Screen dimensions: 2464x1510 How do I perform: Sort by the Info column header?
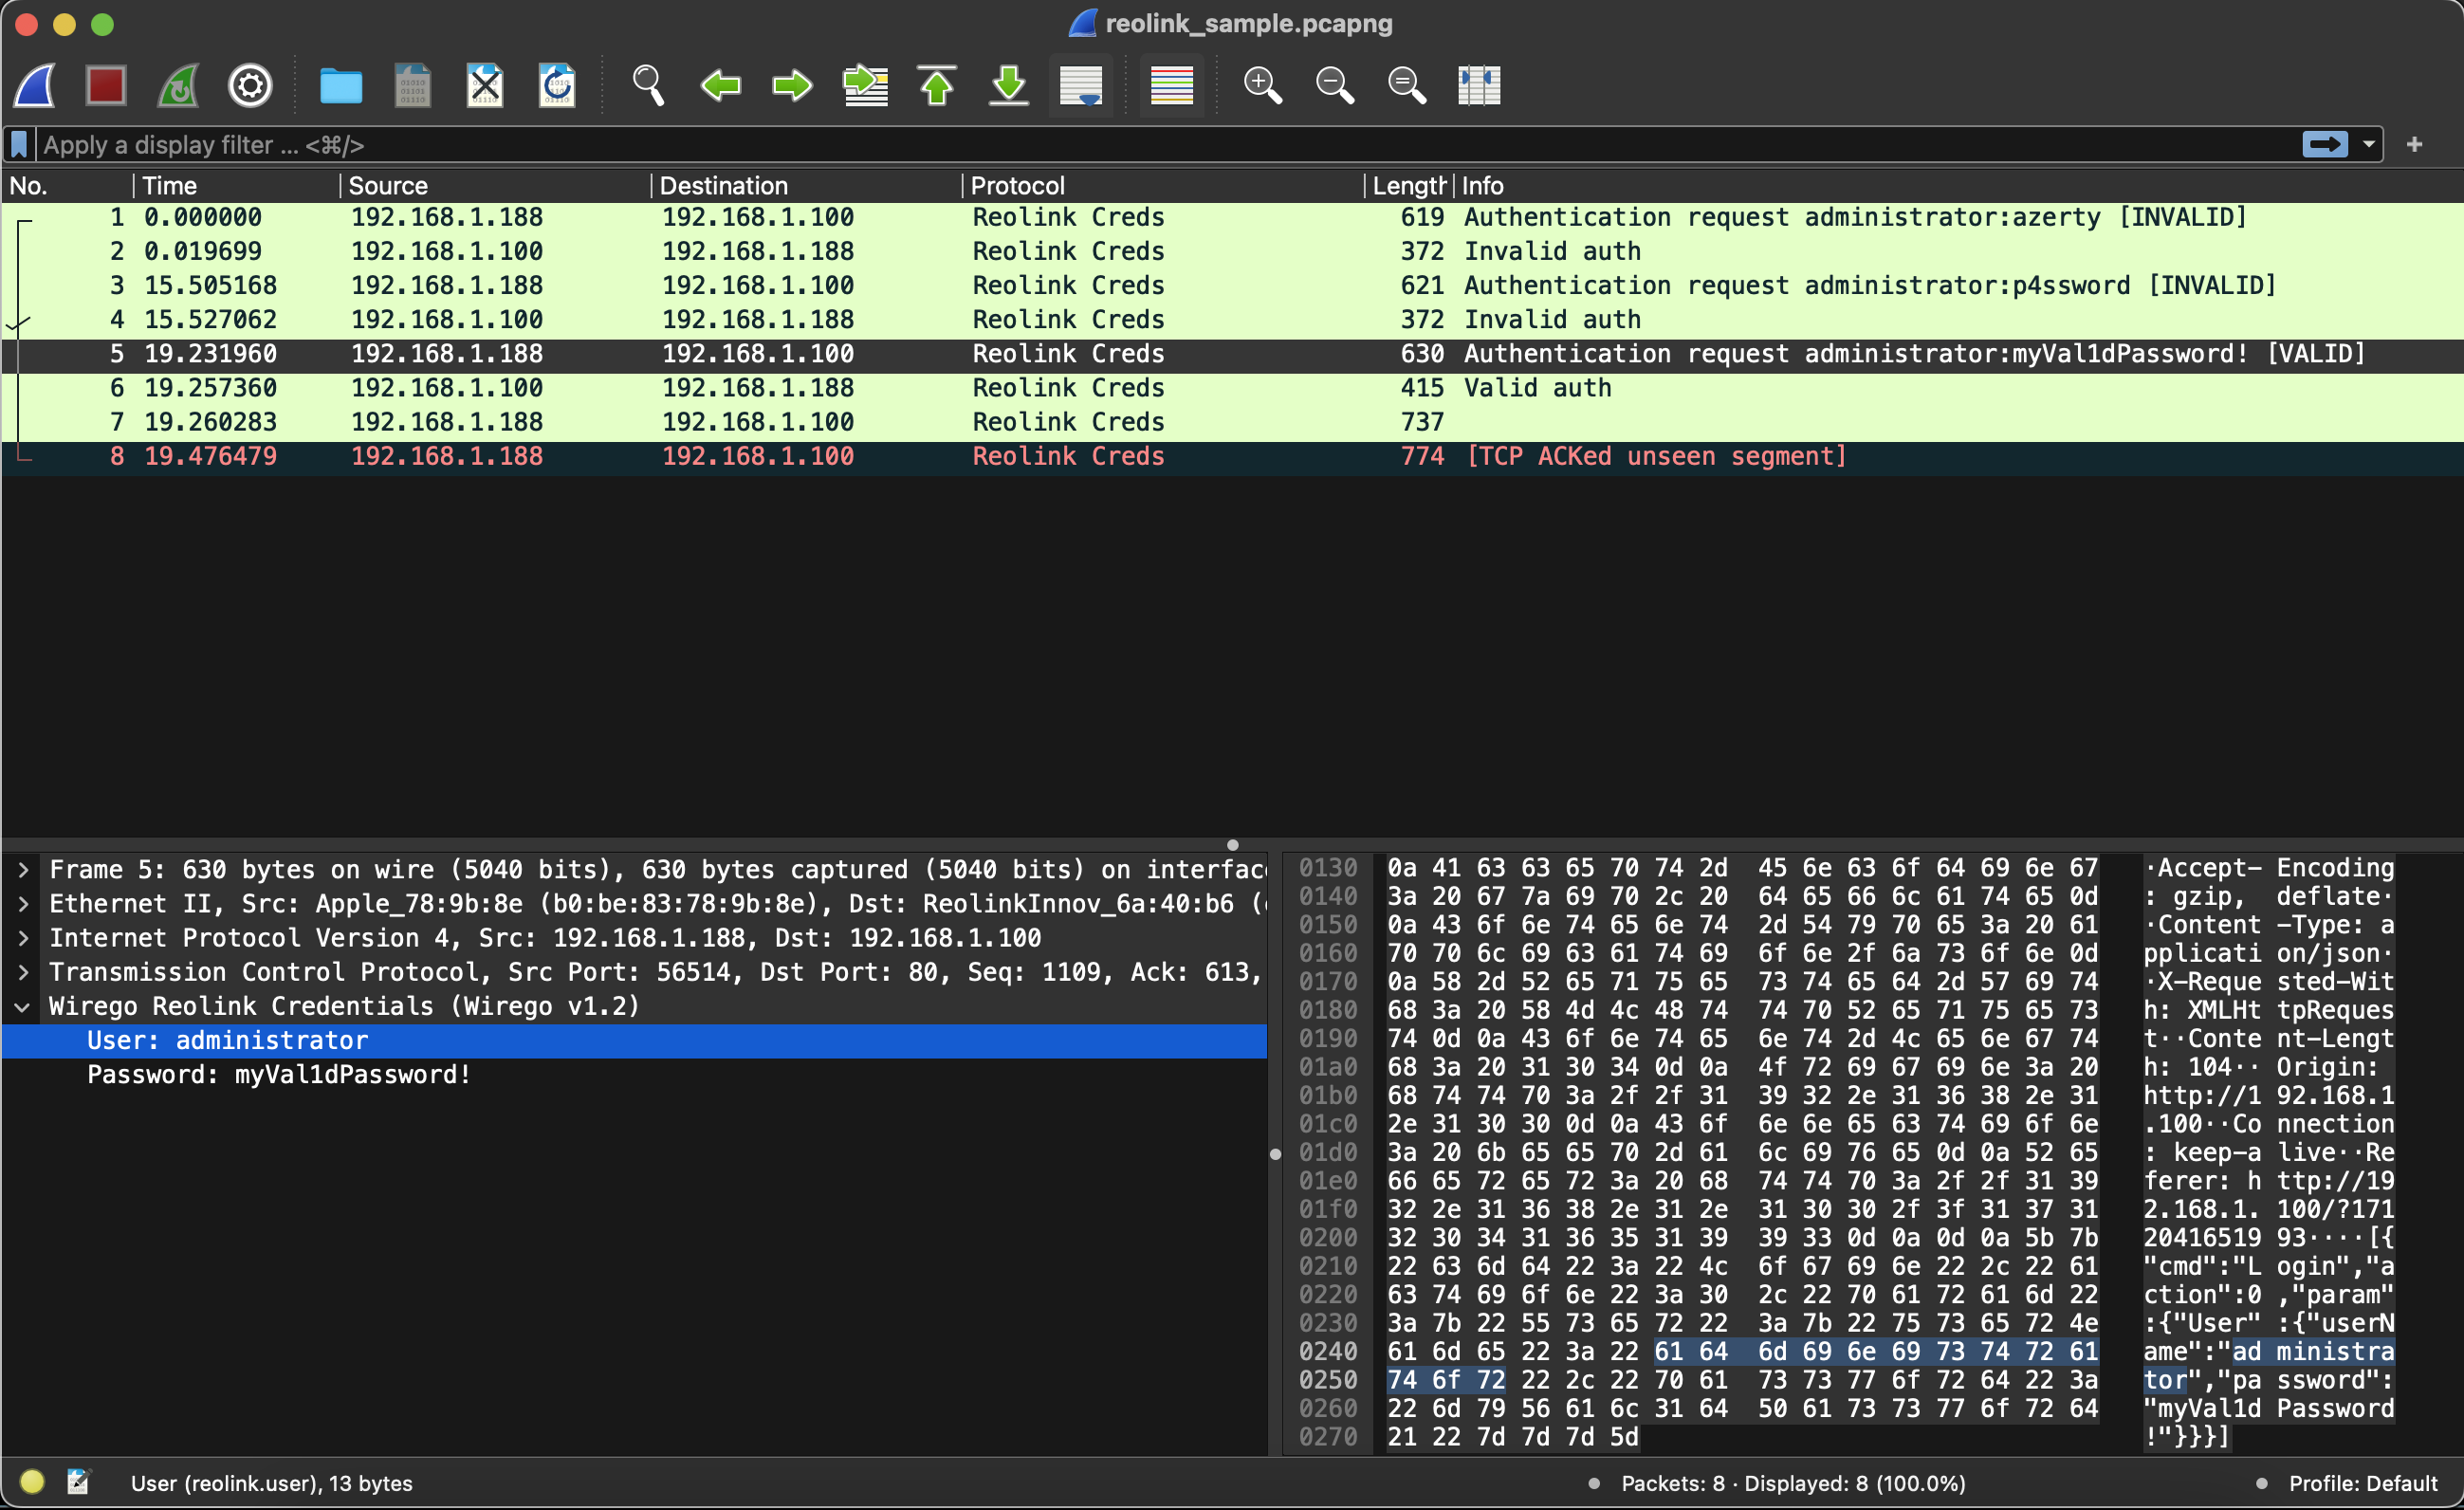click(x=1958, y=186)
